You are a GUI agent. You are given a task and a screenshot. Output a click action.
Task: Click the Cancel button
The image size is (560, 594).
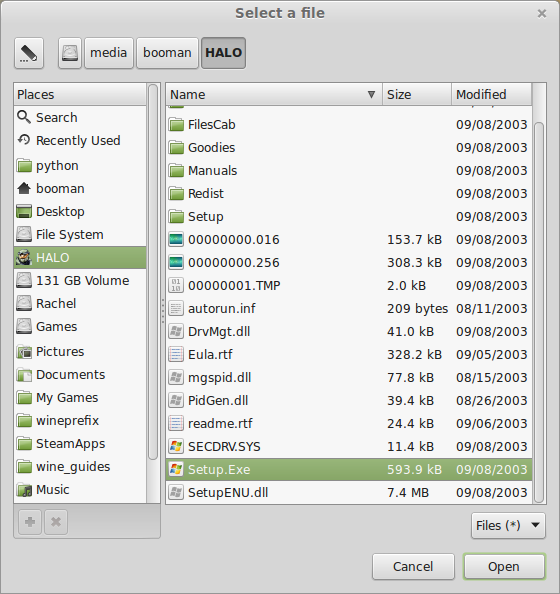413,567
